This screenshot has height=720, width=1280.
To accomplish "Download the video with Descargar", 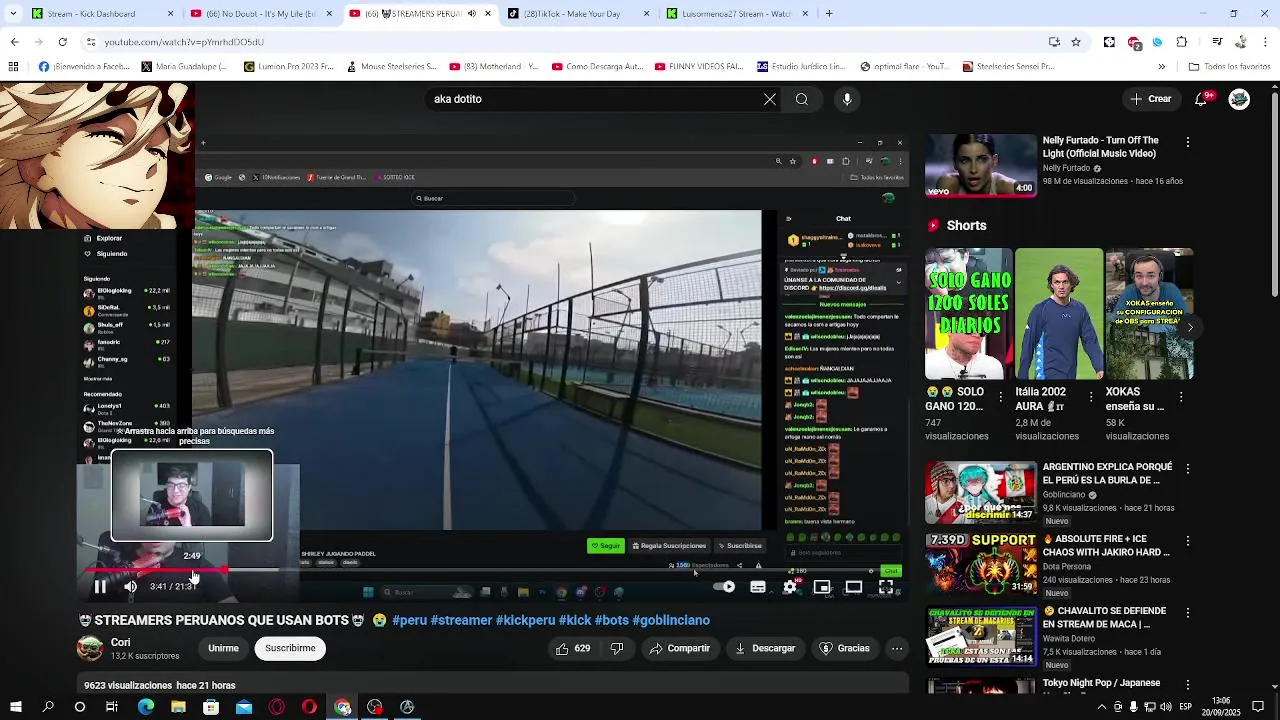I will (765, 648).
